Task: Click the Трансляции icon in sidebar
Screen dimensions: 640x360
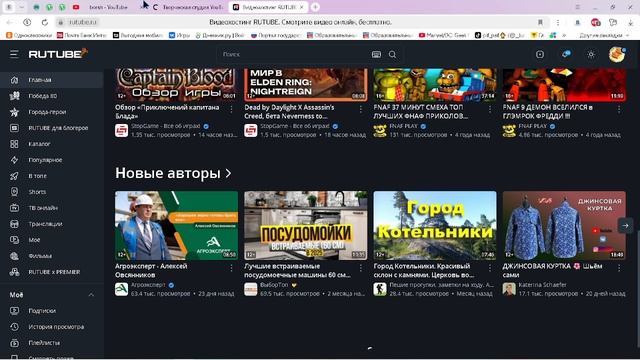Action: 14,224
